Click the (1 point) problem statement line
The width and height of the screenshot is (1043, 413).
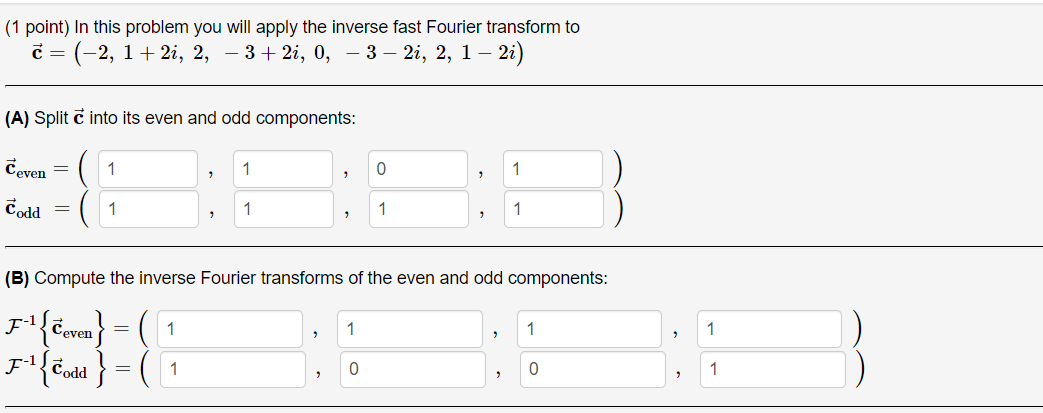(292, 27)
